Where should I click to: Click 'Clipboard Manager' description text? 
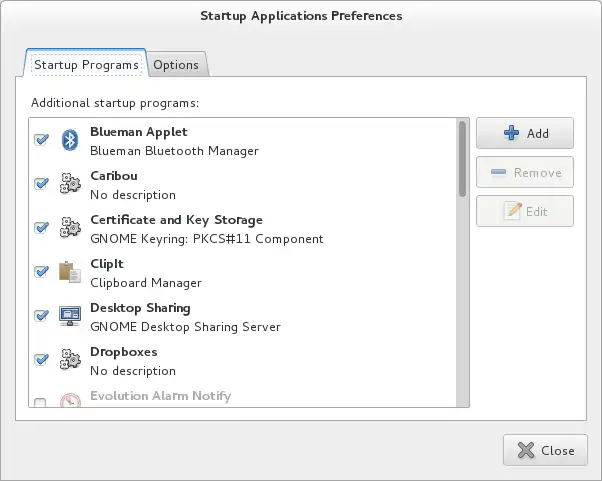pyautogui.click(x=146, y=283)
